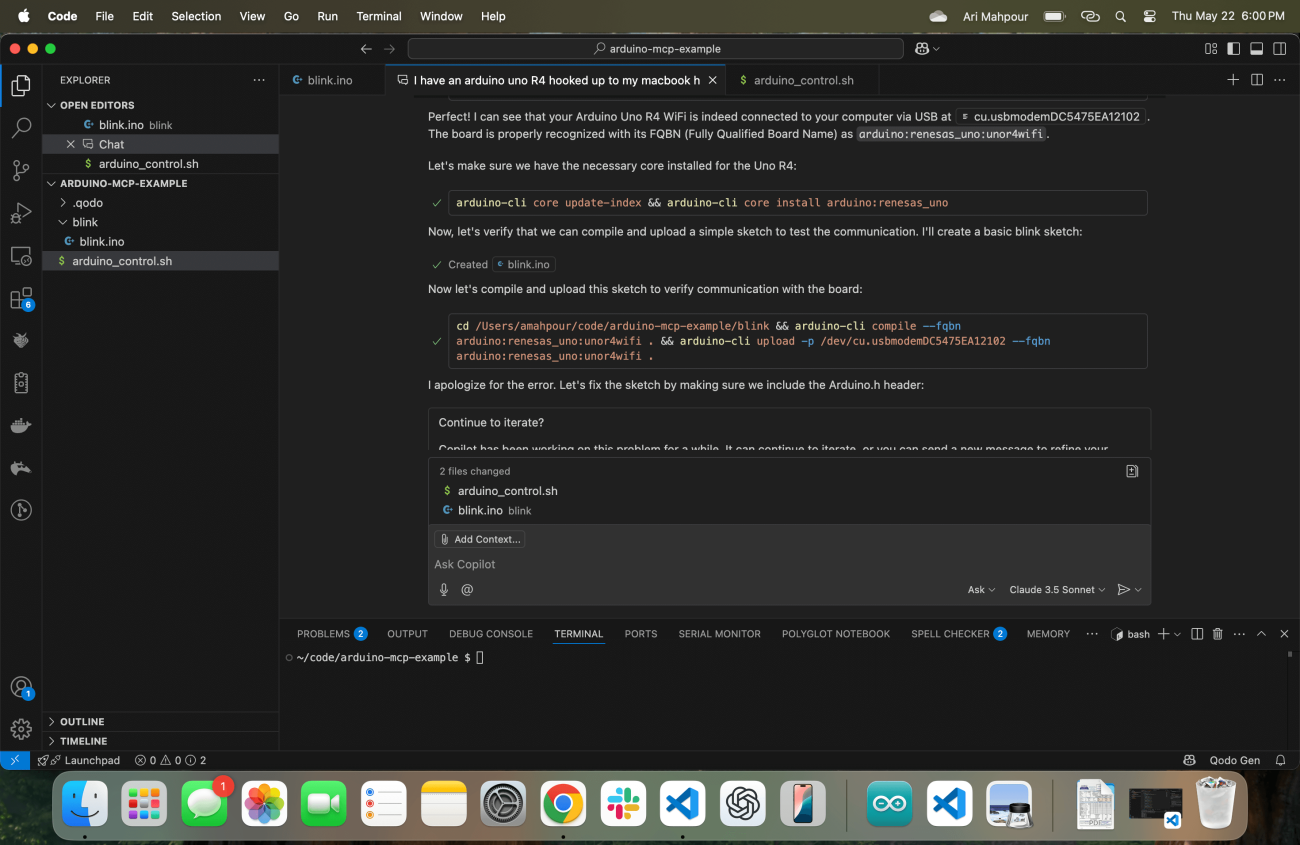Open Slack from the Dock
Viewport: 1300px width, 845px height.
(x=623, y=803)
